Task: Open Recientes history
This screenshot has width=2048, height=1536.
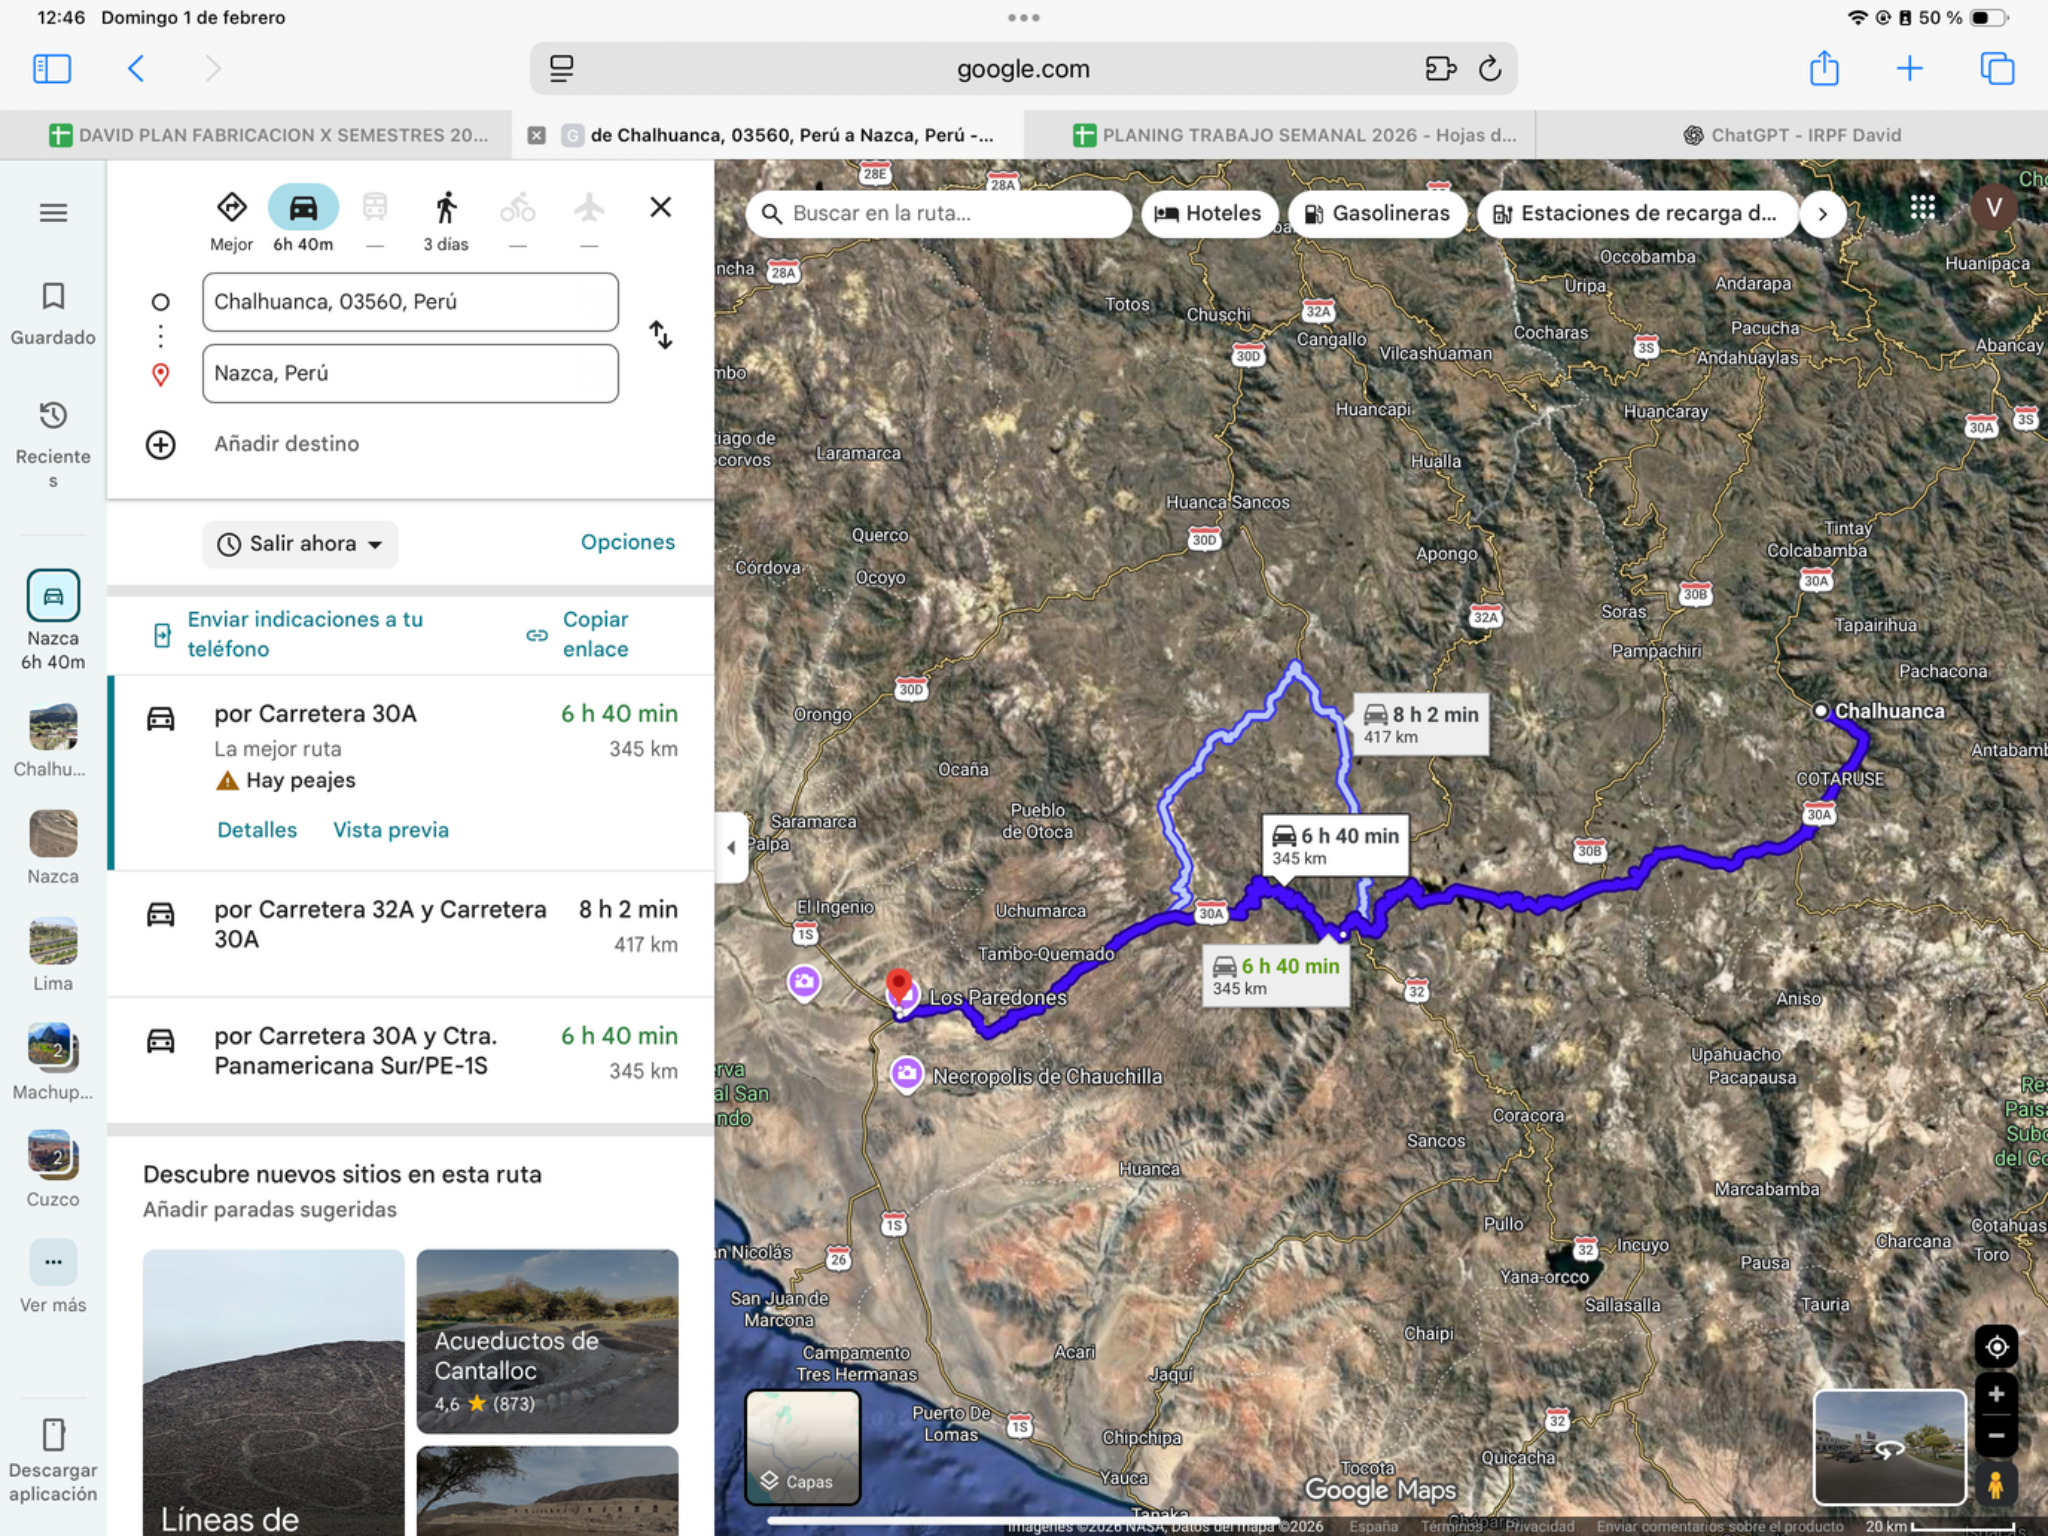Action: point(53,444)
